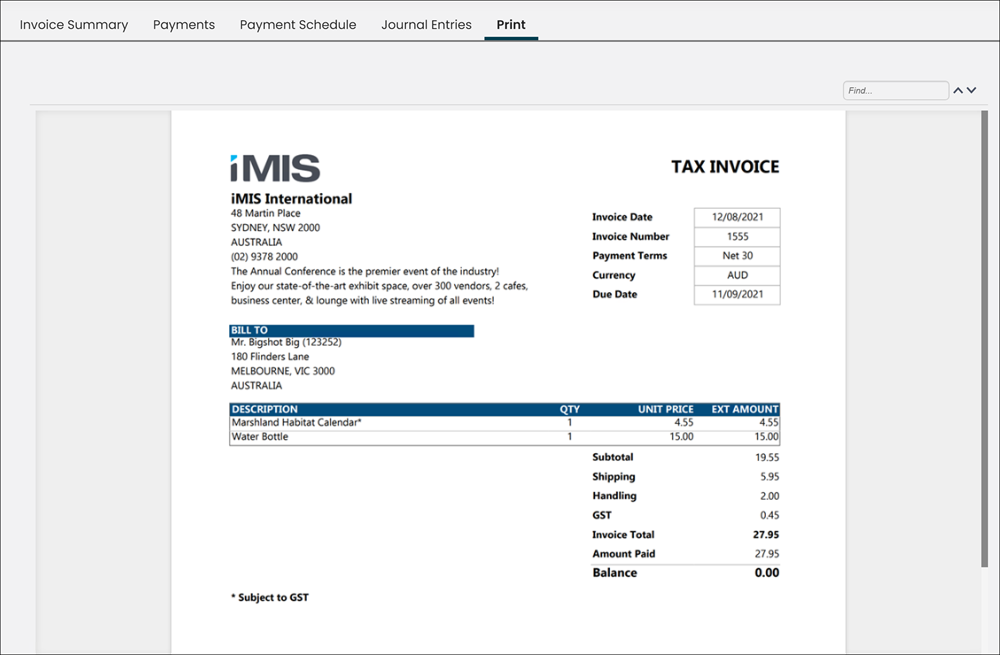Click the Shipping amount 5.95

(x=770, y=476)
